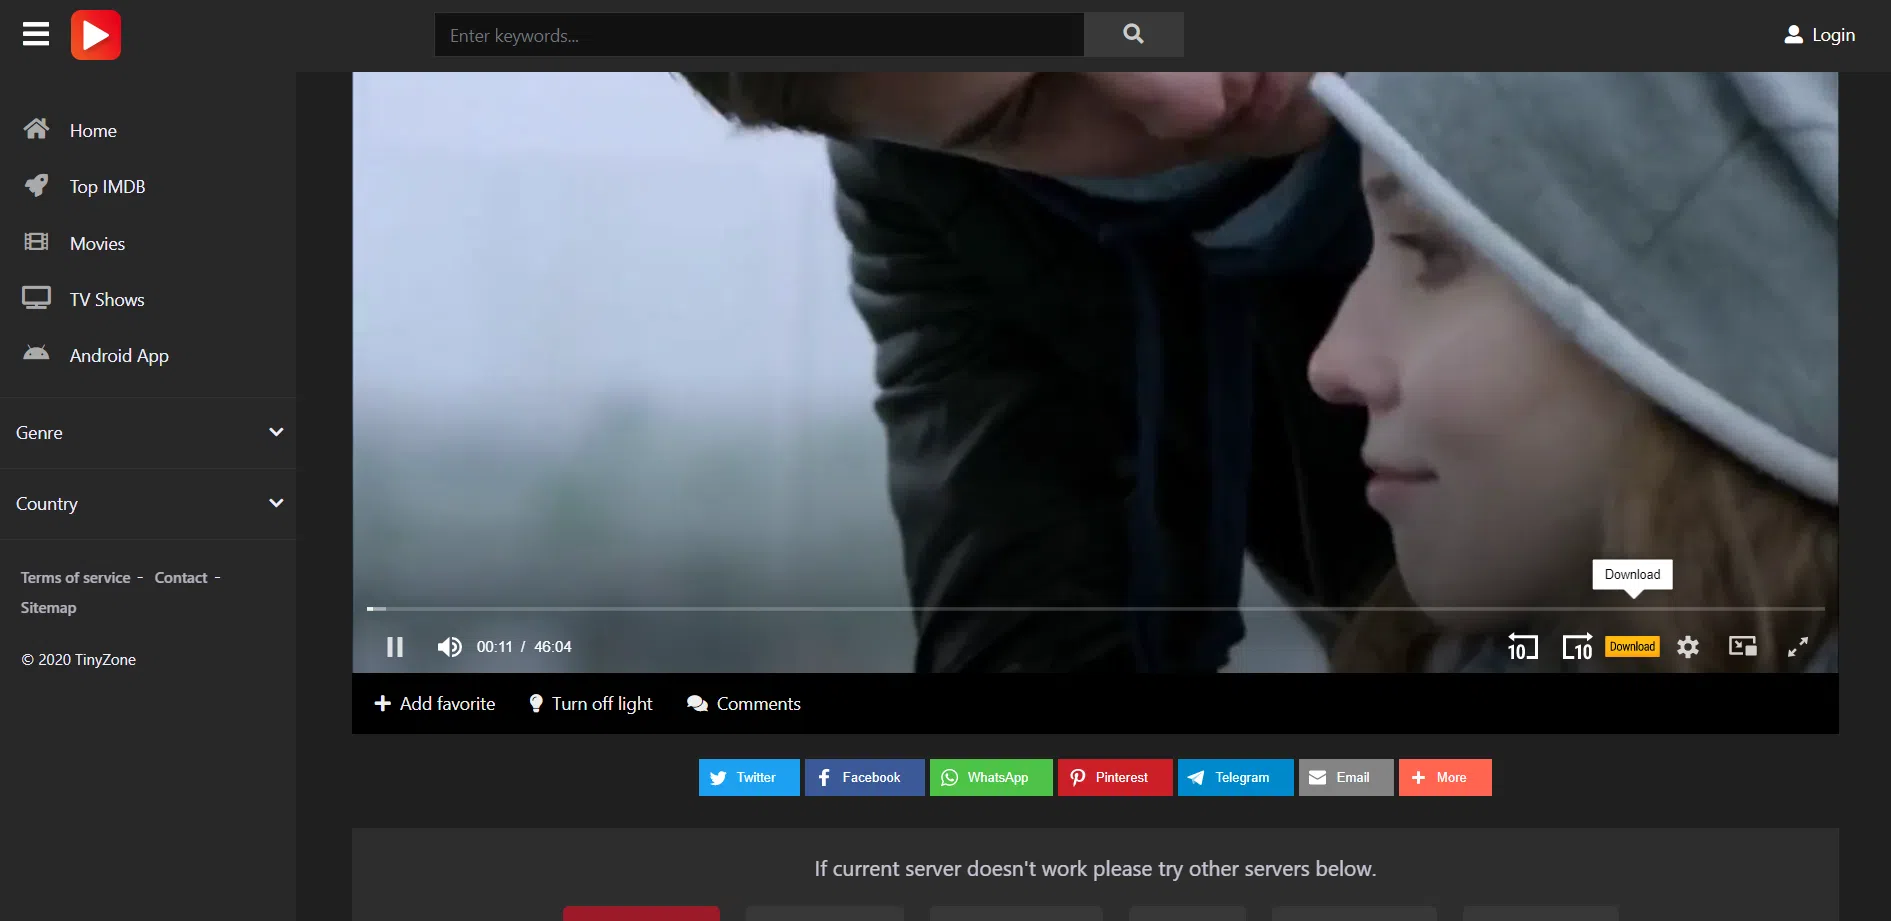Open the Comments link text

[758, 704]
